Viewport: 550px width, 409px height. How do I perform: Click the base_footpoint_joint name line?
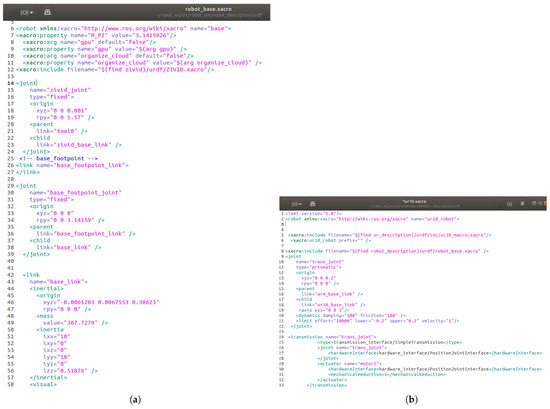click(75, 193)
